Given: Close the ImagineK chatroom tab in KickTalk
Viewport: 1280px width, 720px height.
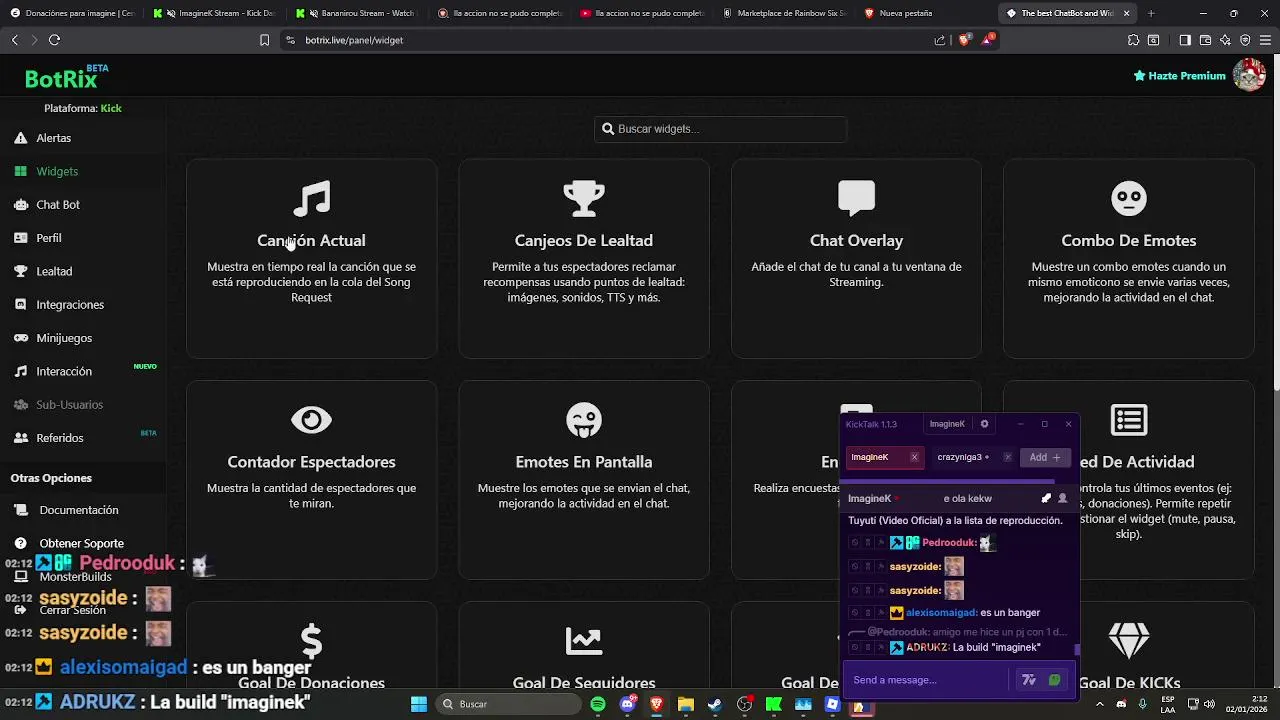Looking at the screenshot, I should (x=914, y=457).
